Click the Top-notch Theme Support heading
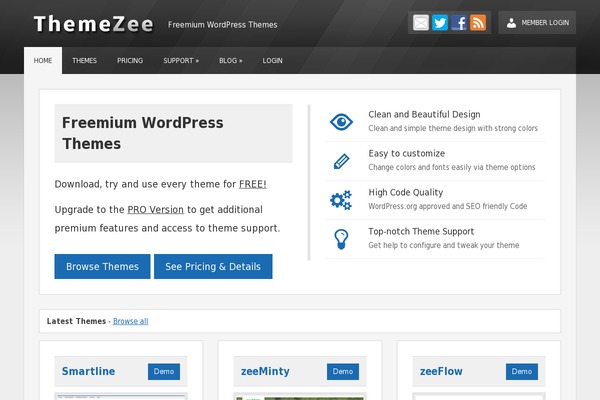The height and width of the screenshot is (400, 600). pos(421,232)
